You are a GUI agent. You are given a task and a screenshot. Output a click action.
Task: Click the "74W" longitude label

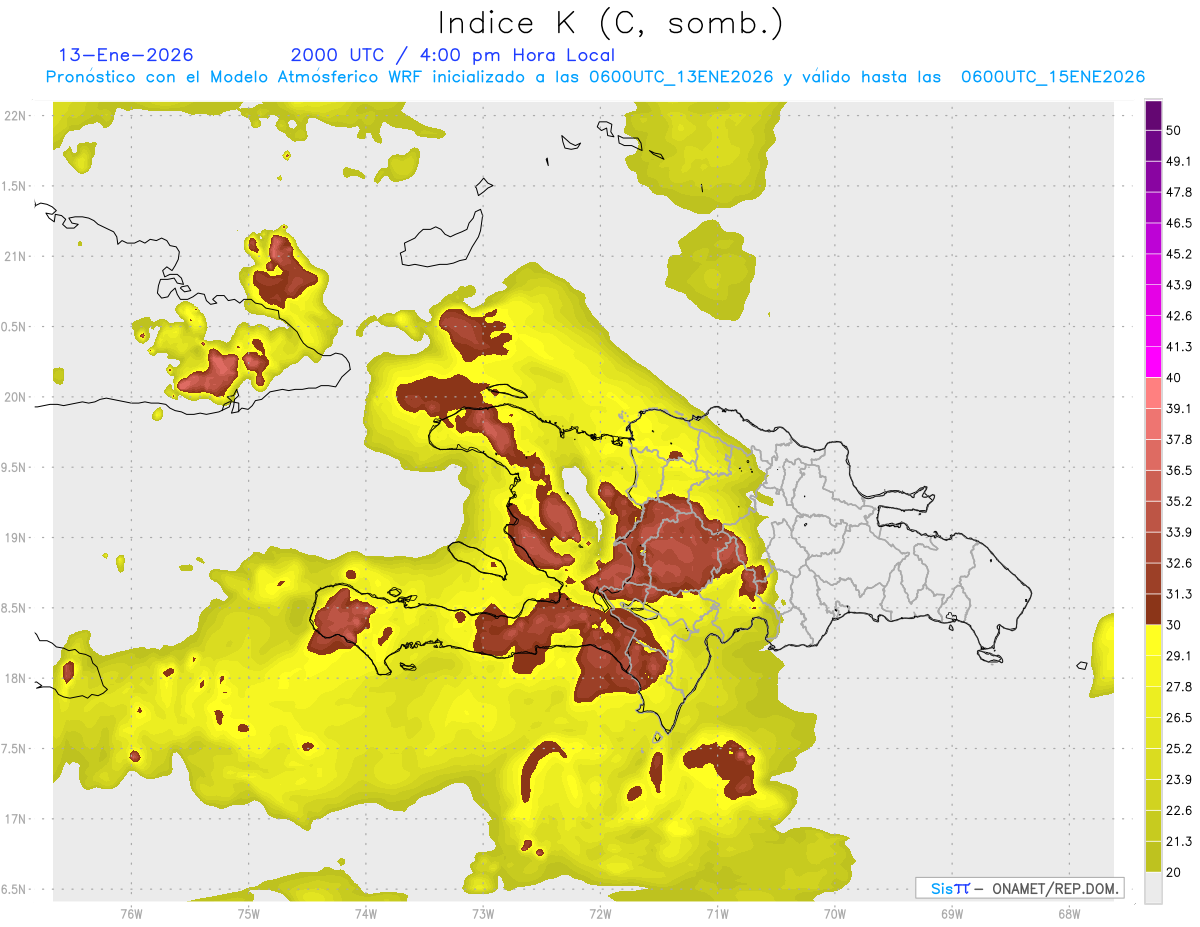coord(366,913)
